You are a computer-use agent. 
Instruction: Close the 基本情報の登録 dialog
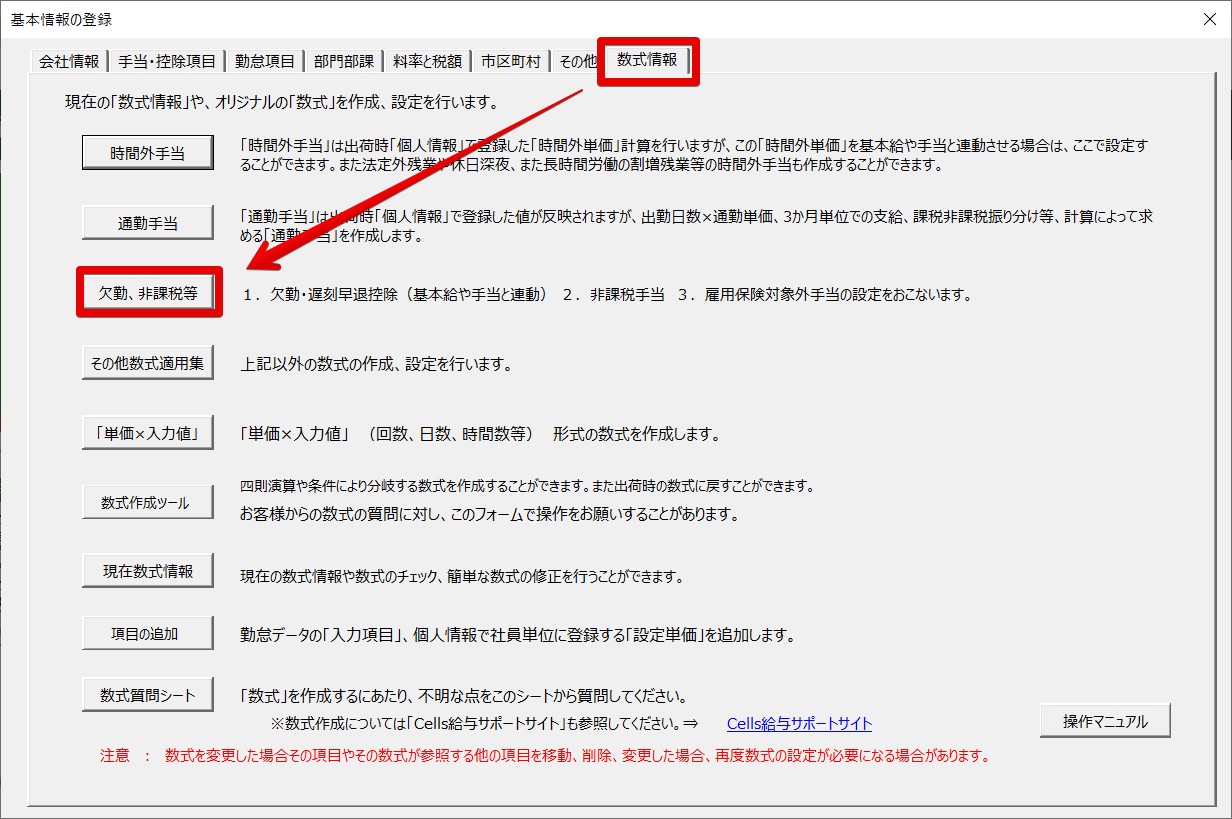1211,19
